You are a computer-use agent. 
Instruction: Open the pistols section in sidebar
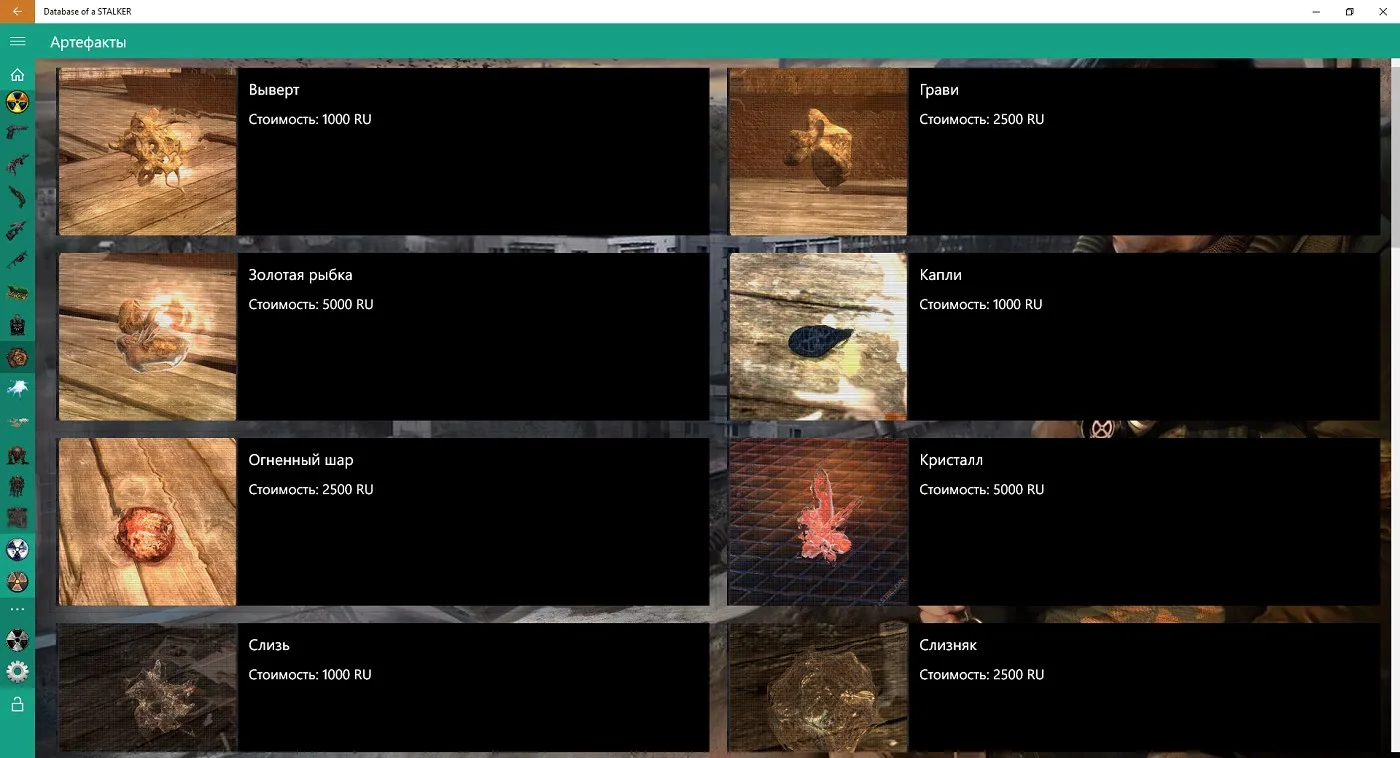point(17,132)
